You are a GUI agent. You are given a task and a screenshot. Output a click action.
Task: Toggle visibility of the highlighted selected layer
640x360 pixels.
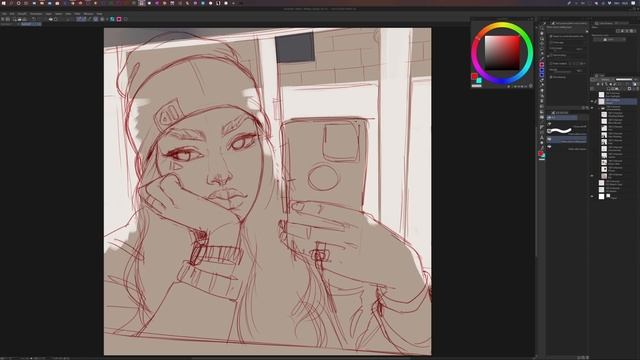point(592,101)
